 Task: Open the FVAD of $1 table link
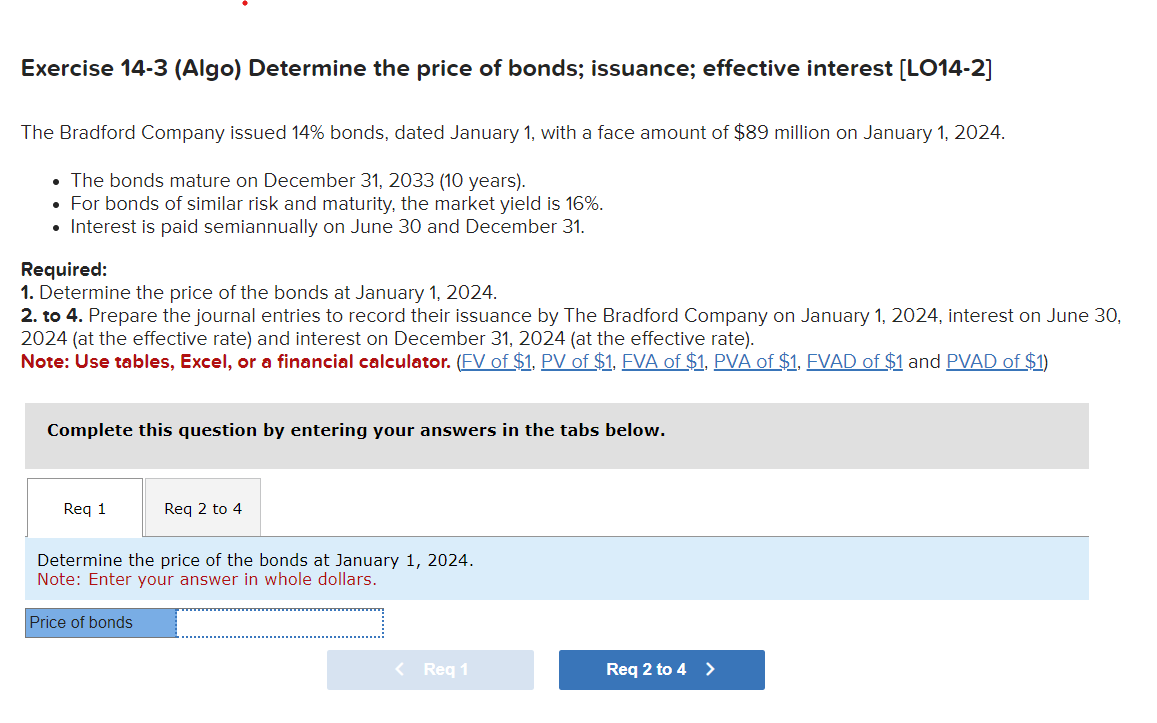pos(854,361)
